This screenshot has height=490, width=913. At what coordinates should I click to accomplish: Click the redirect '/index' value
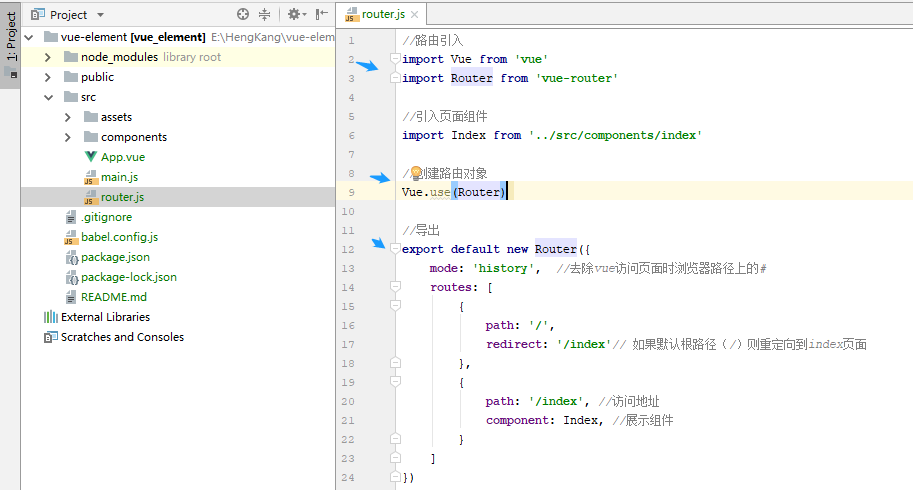tap(584, 344)
